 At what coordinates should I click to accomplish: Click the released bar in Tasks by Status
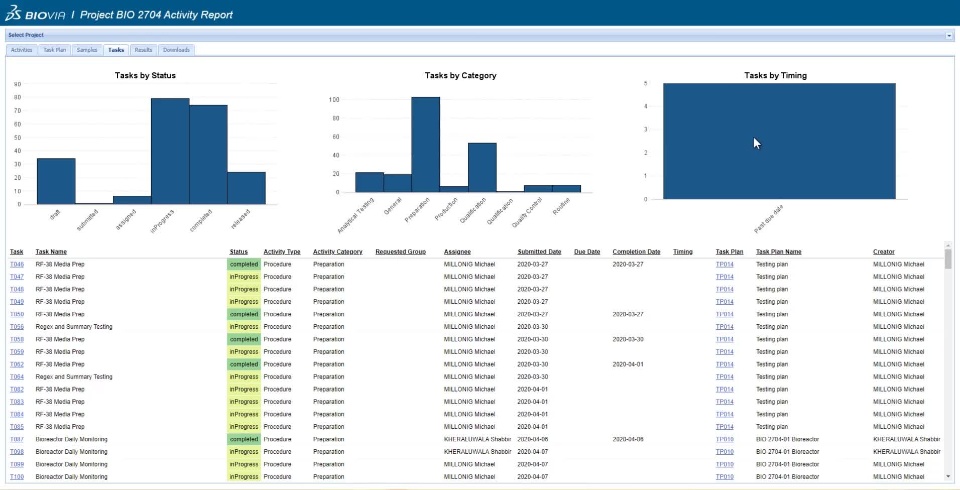click(x=246, y=188)
